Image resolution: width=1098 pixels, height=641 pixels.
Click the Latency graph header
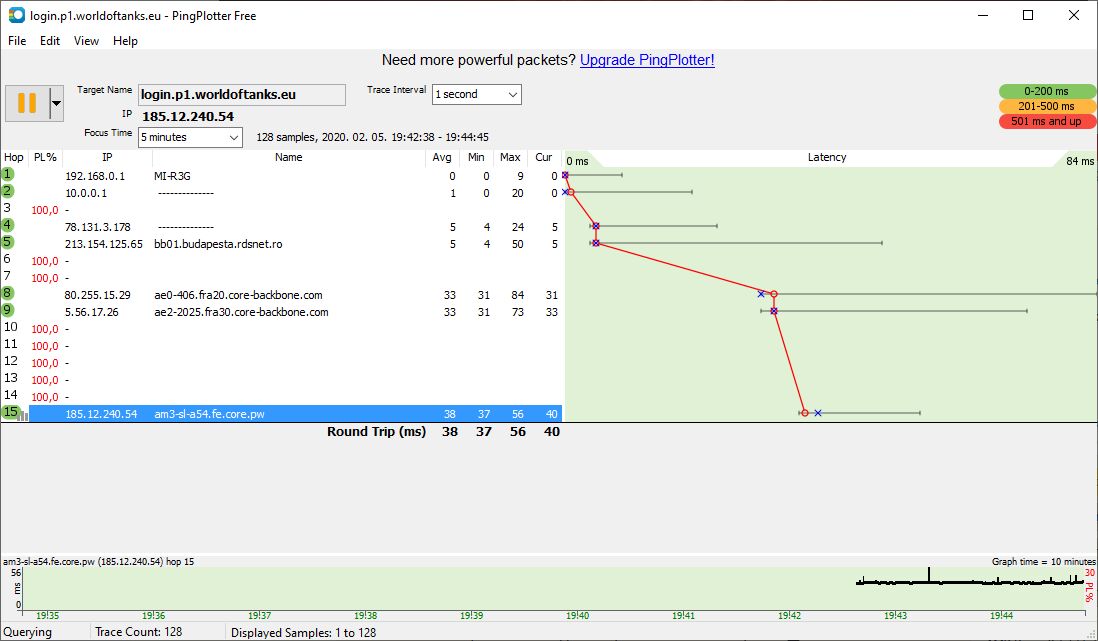click(827, 157)
